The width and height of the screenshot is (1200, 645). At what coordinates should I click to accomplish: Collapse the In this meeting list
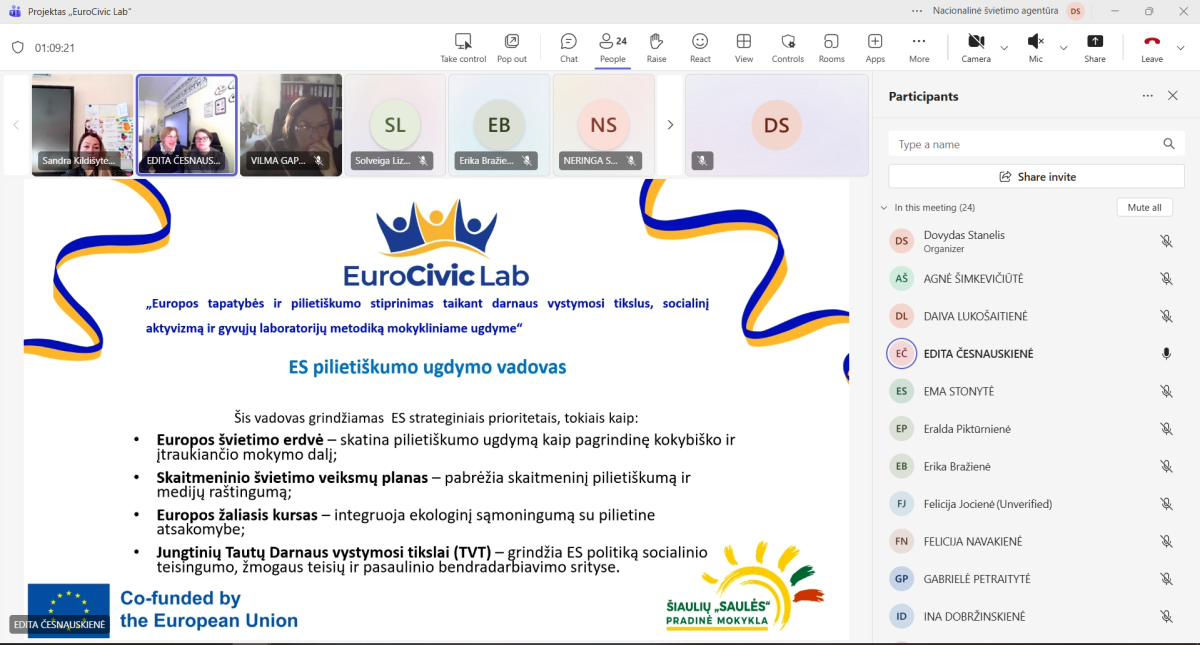[883, 208]
